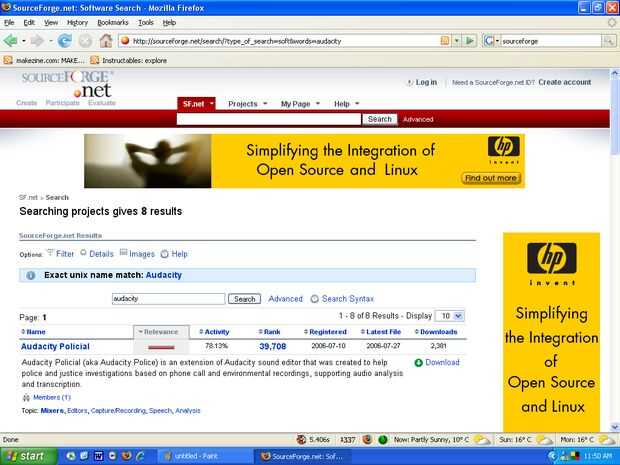The width and height of the screenshot is (620, 465).
Task: Open the home page icon
Action: click(x=106, y=40)
